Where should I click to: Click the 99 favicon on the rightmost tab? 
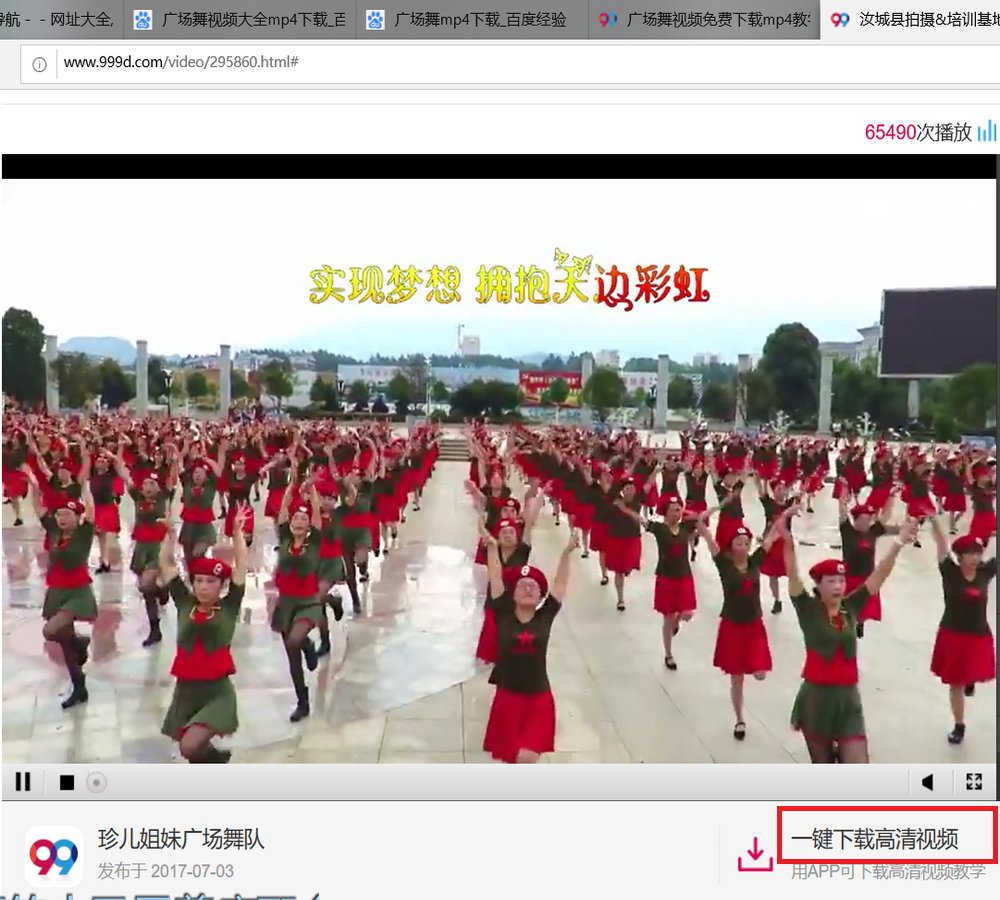point(839,19)
